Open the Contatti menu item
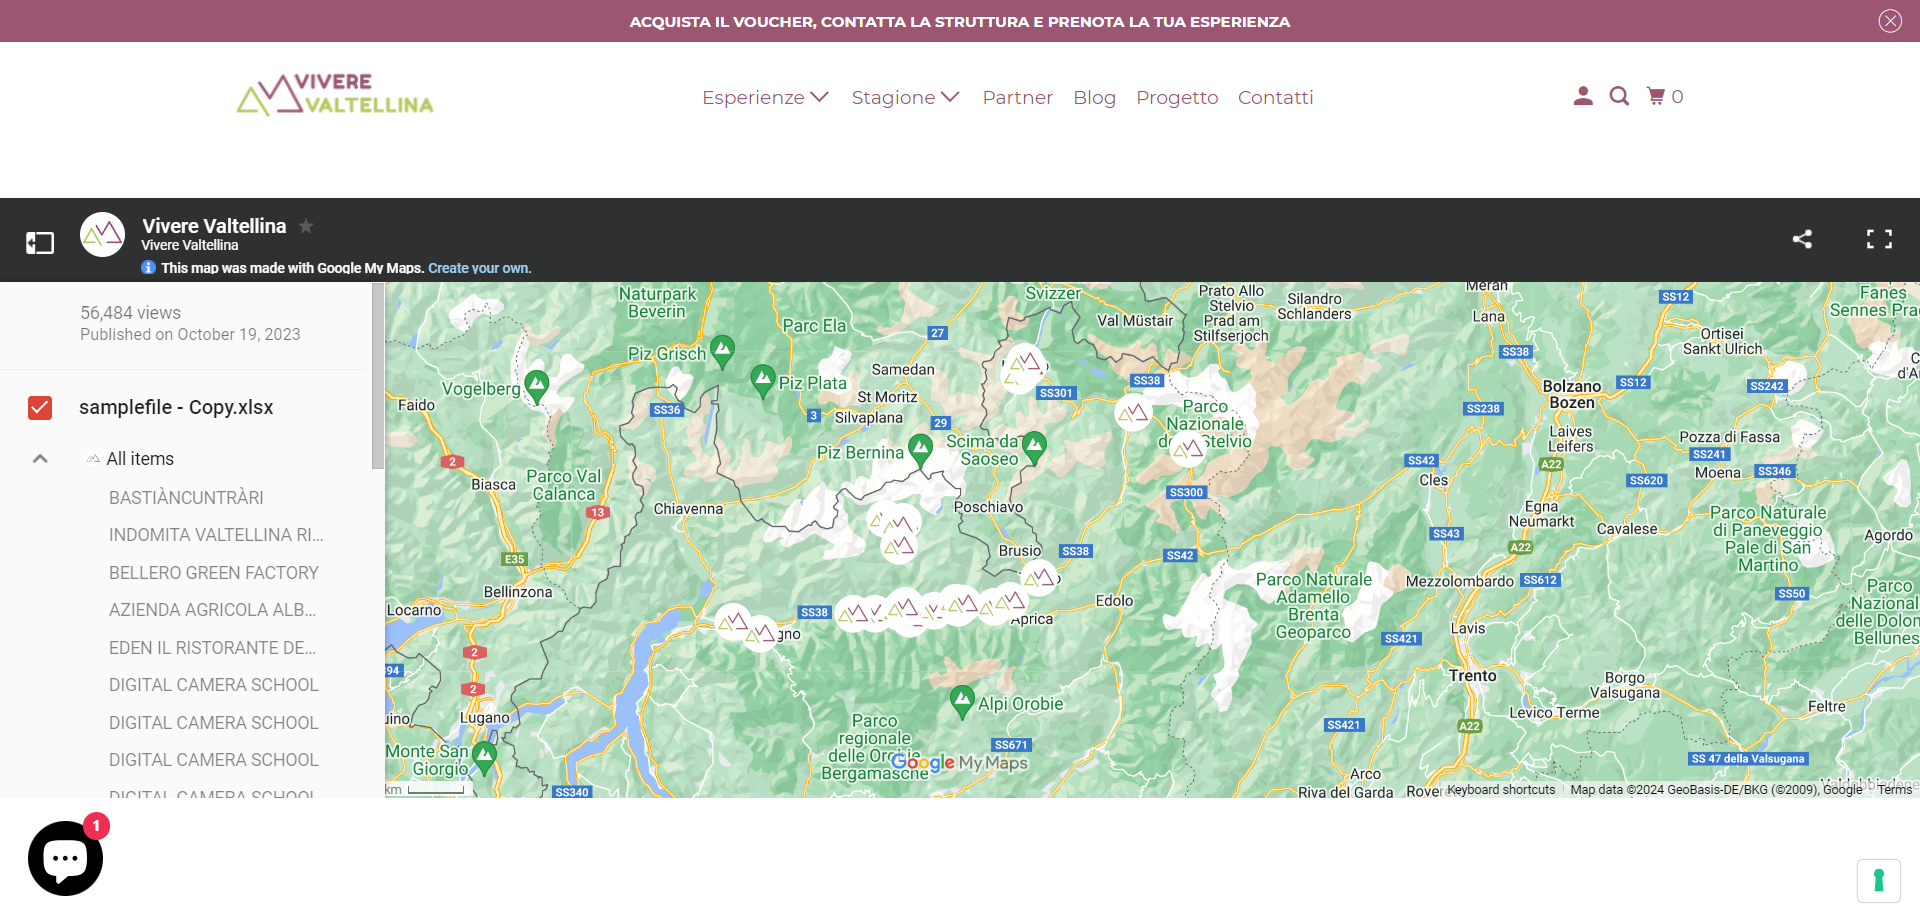The image size is (1920, 922). (1275, 97)
